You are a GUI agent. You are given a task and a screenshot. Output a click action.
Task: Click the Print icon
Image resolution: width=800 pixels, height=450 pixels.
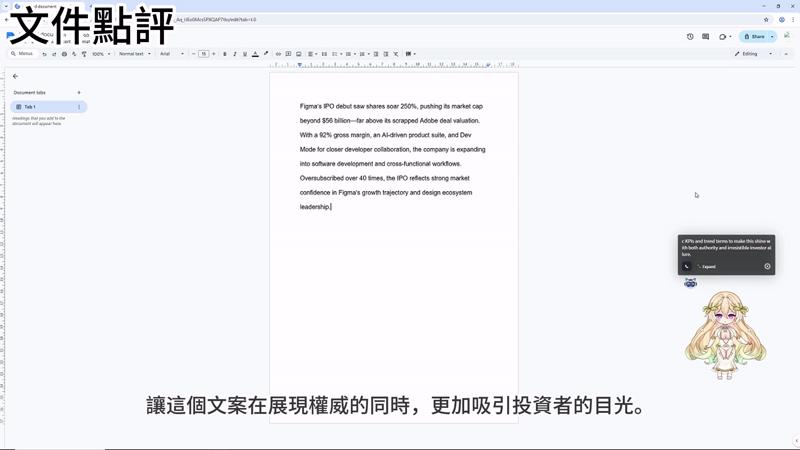64,54
